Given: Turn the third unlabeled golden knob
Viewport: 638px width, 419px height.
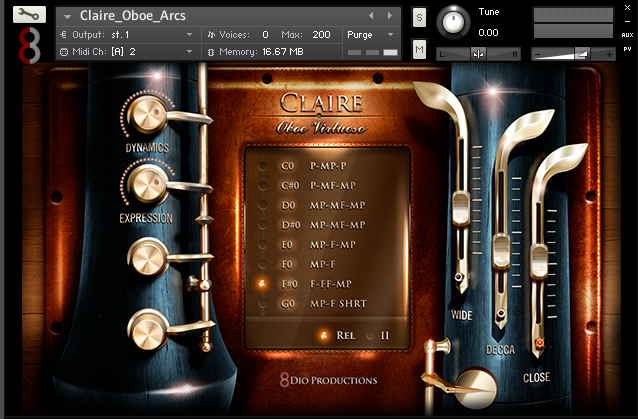Looking at the screenshot, I should 147,258.
